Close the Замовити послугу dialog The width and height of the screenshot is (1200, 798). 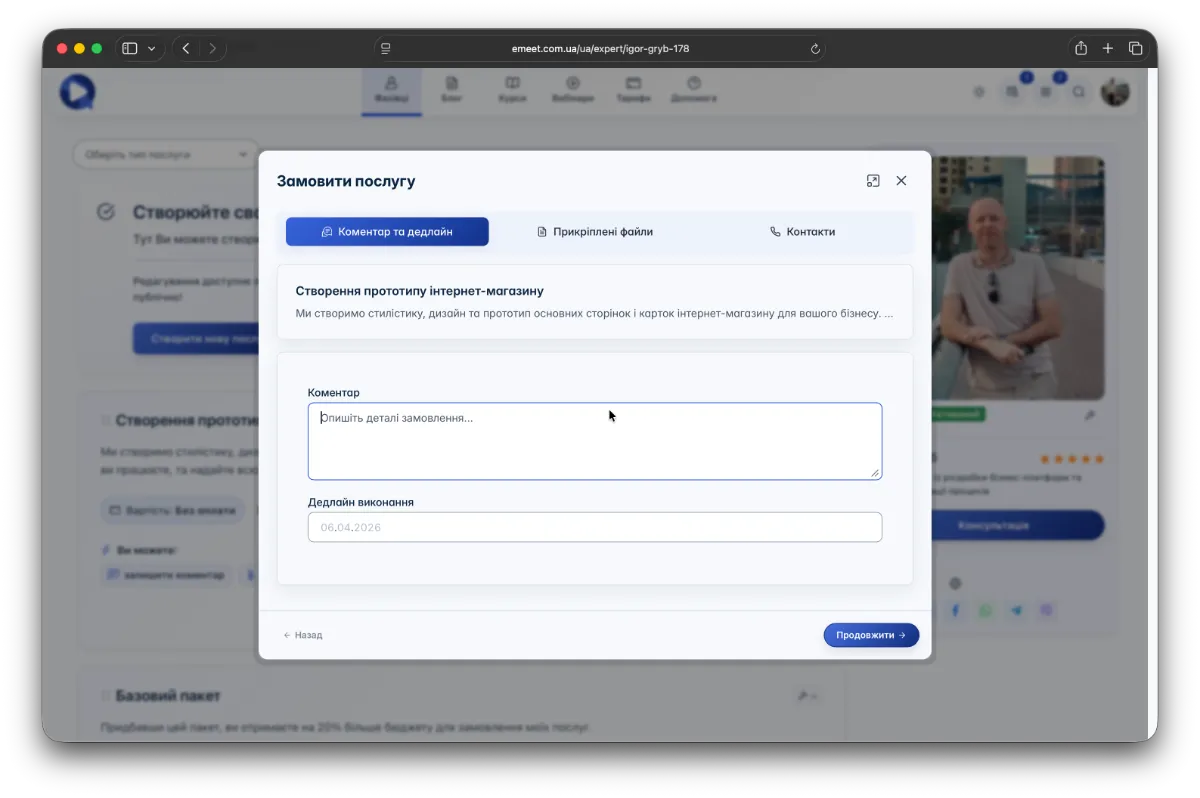[901, 181]
